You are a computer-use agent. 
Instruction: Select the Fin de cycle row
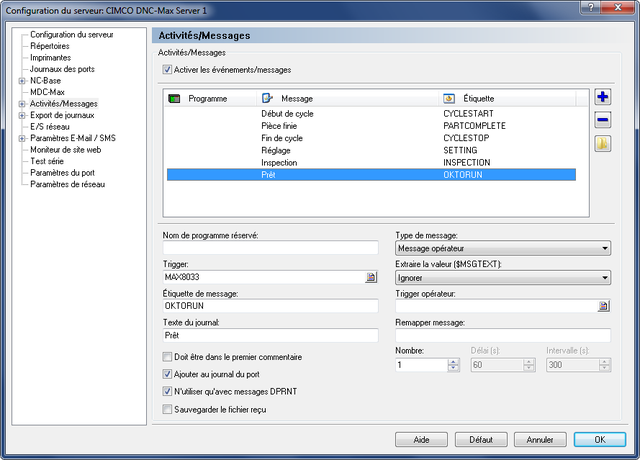[371, 138]
